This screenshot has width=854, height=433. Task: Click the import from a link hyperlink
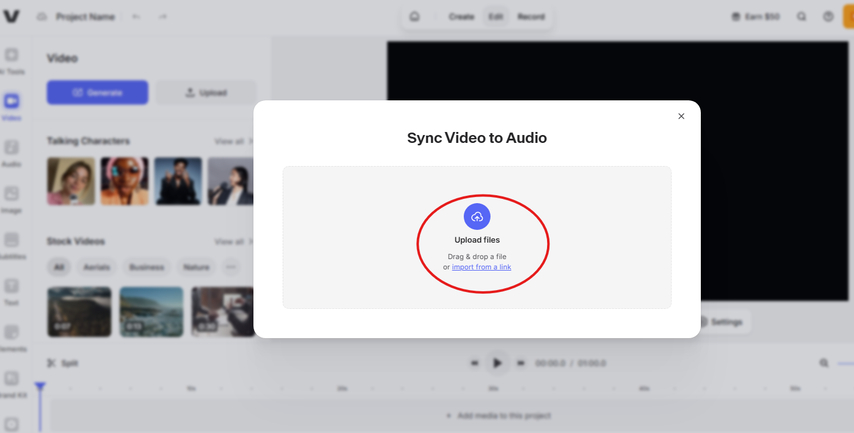click(x=481, y=267)
